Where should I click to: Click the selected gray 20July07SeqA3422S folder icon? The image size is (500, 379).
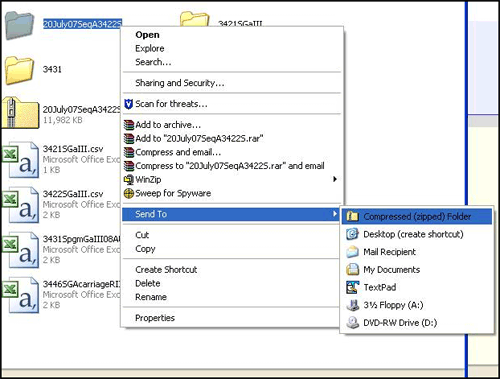[20, 26]
